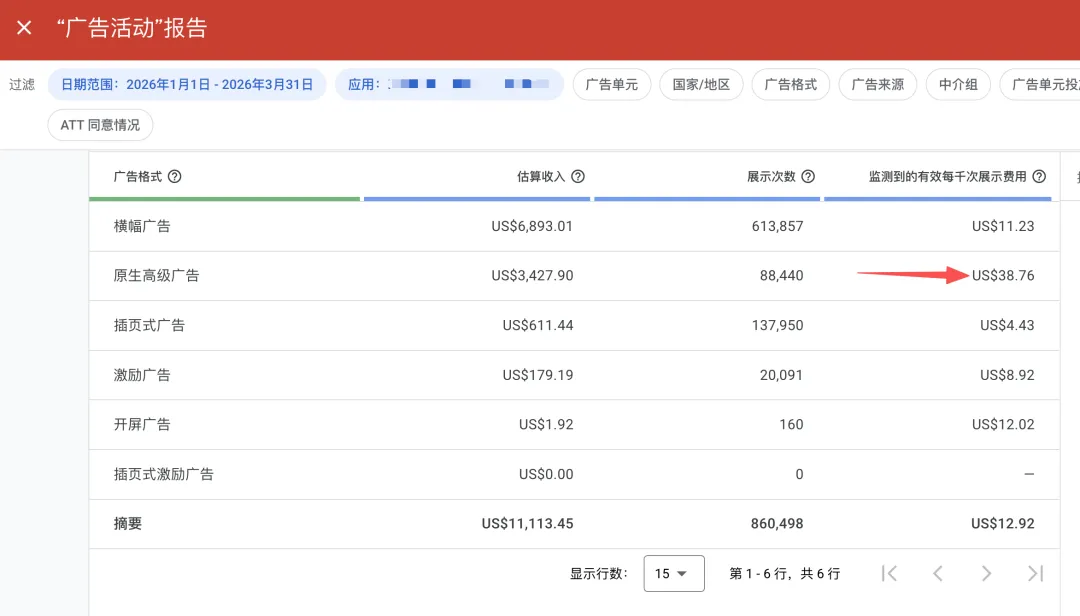Click help icon beside 估算收入 column
Image resolution: width=1080 pixels, height=616 pixels.
pos(578,177)
